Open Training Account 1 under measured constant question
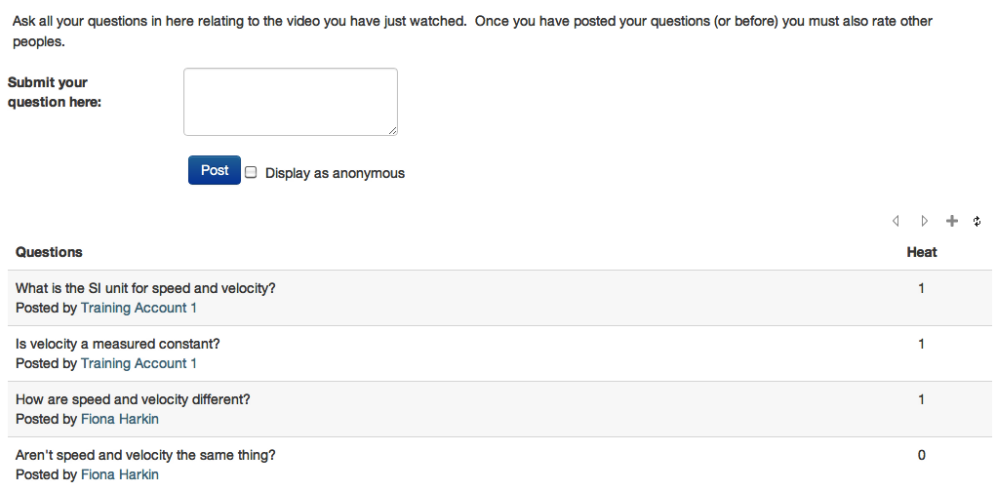This screenshot has height=493, width=1007. pos(138,363)
